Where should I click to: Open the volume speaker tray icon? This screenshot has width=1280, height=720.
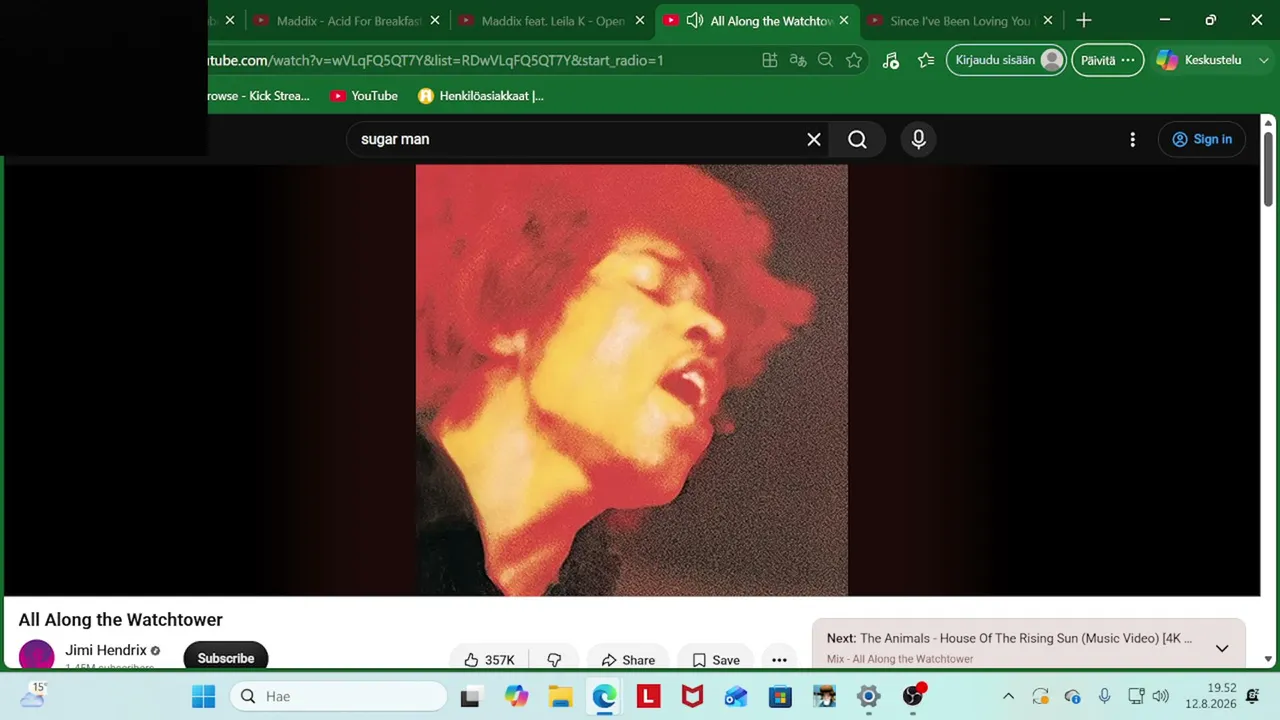[1160, 696]
